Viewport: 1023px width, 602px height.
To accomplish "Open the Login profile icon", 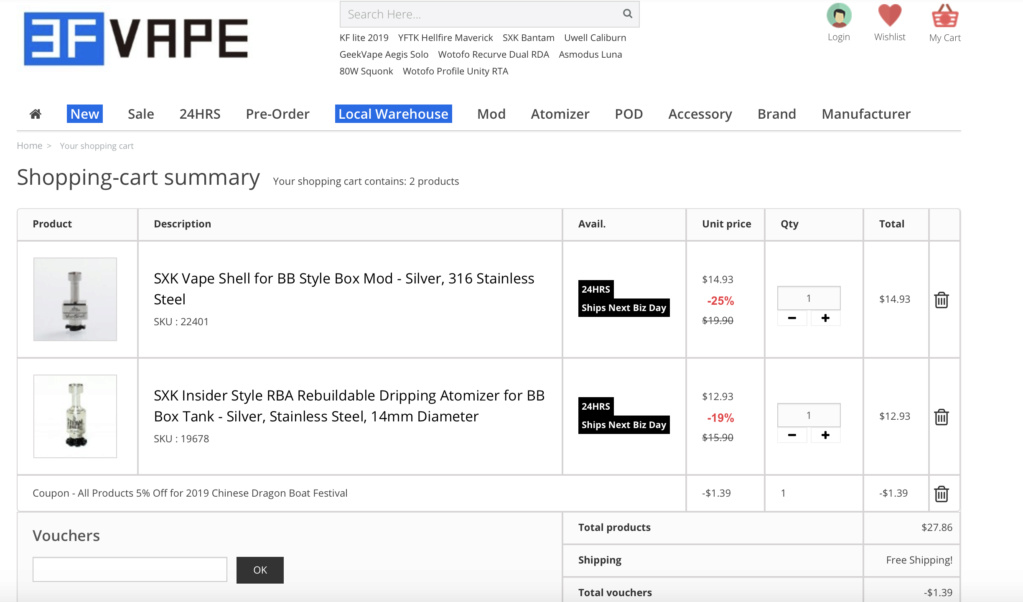I will point(838,16).
